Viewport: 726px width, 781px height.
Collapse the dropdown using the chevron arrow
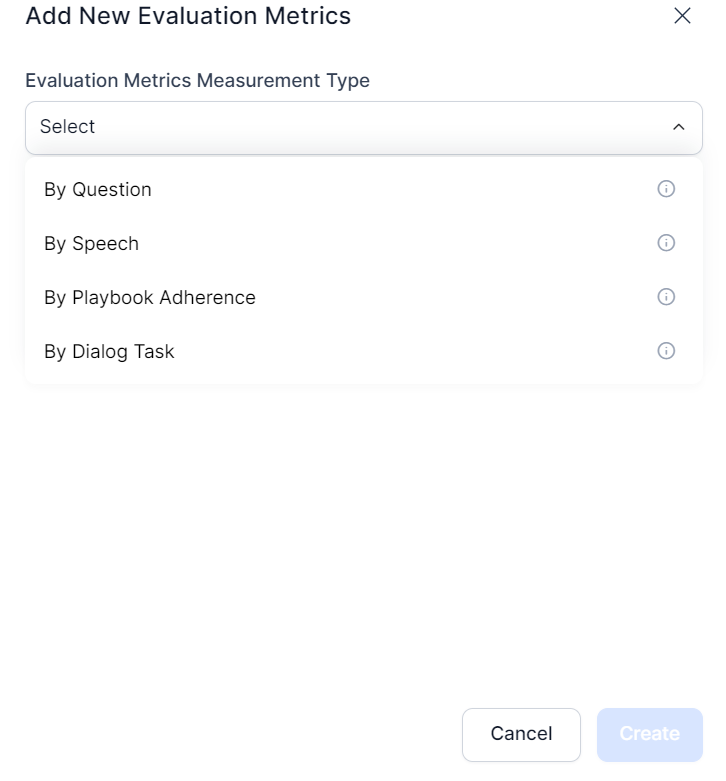(679, 128)
